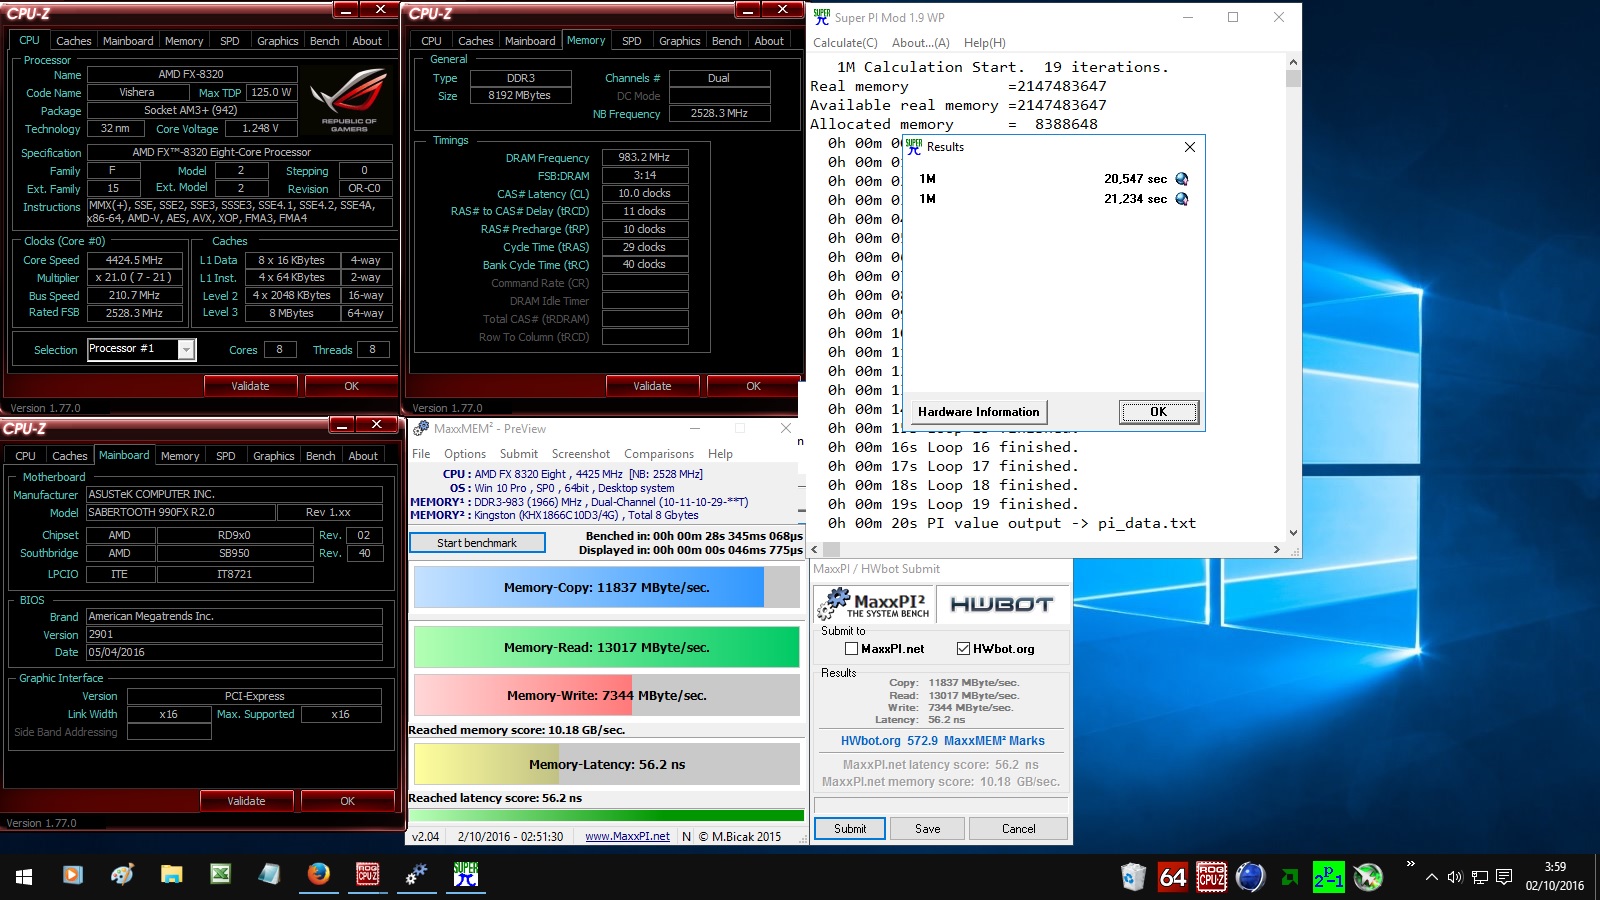Open the Bench tab in the Mainboard CPU-Z window

click(x=320, y=456)
